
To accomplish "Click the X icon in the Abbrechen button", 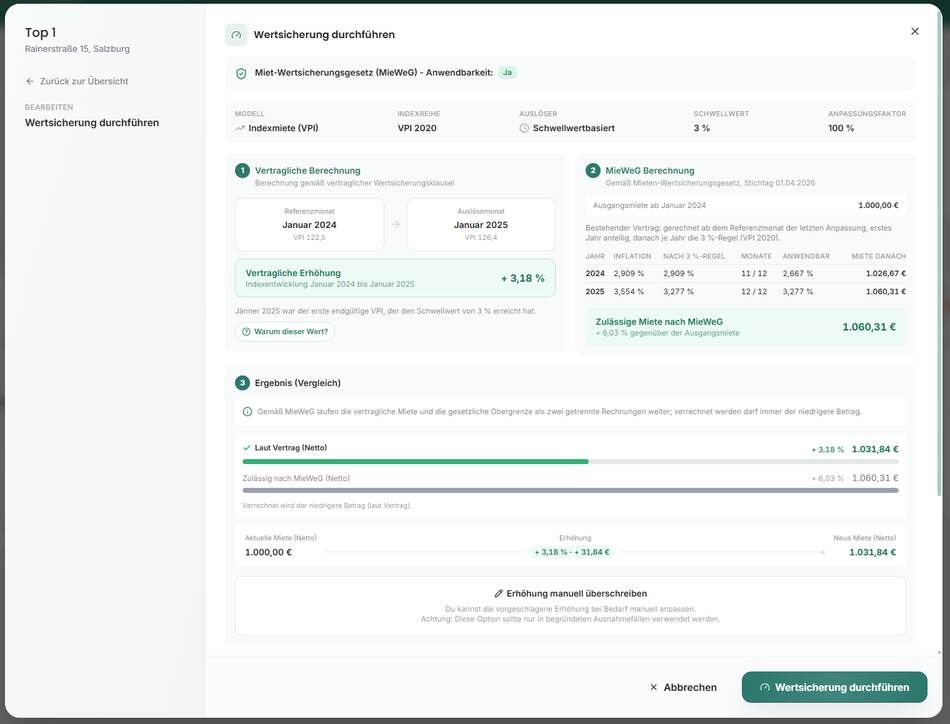I will [653, 688].
